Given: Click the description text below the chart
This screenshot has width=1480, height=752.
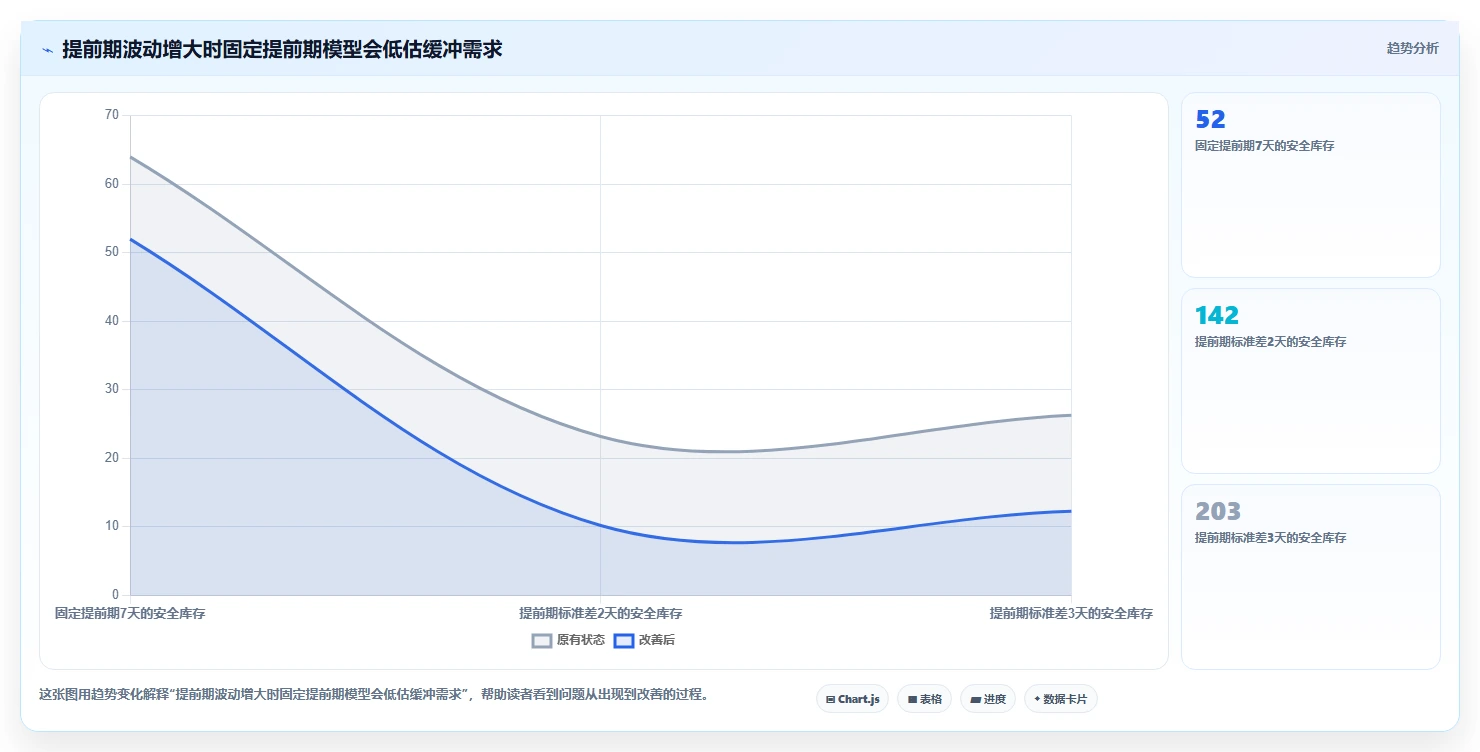Looking at the screenshot, I should pyautogui.click(x=374, y=695).
